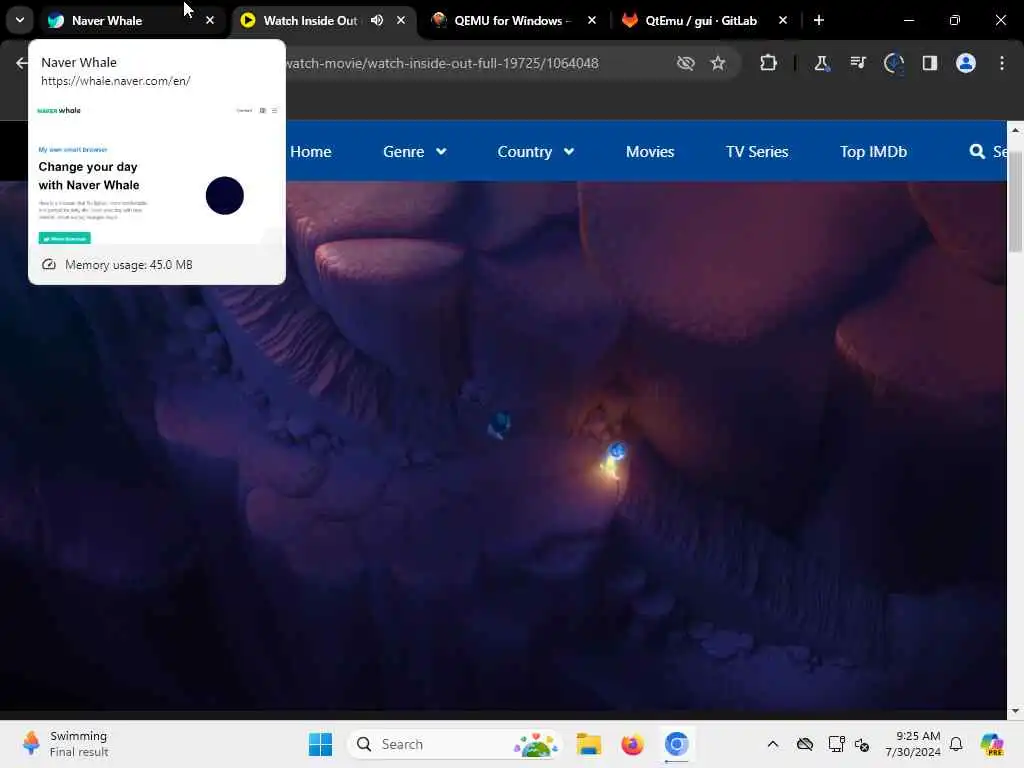Screen dimensions: 1024x768
Task: Click the Swimming Final result widget
Action: pyautogui.click(x=65, y=744)
